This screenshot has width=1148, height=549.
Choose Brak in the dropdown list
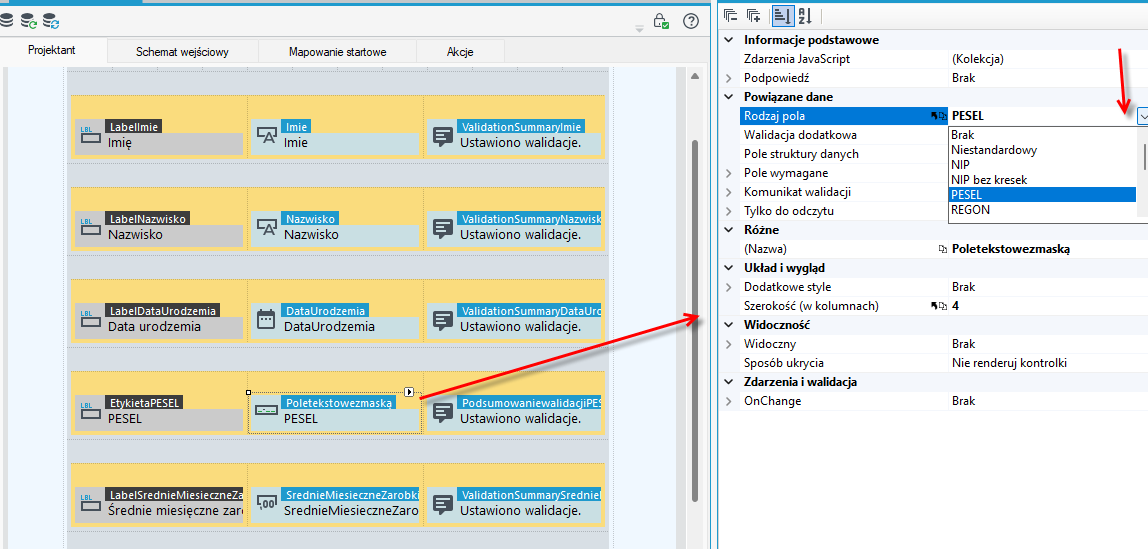[1043, 135]
